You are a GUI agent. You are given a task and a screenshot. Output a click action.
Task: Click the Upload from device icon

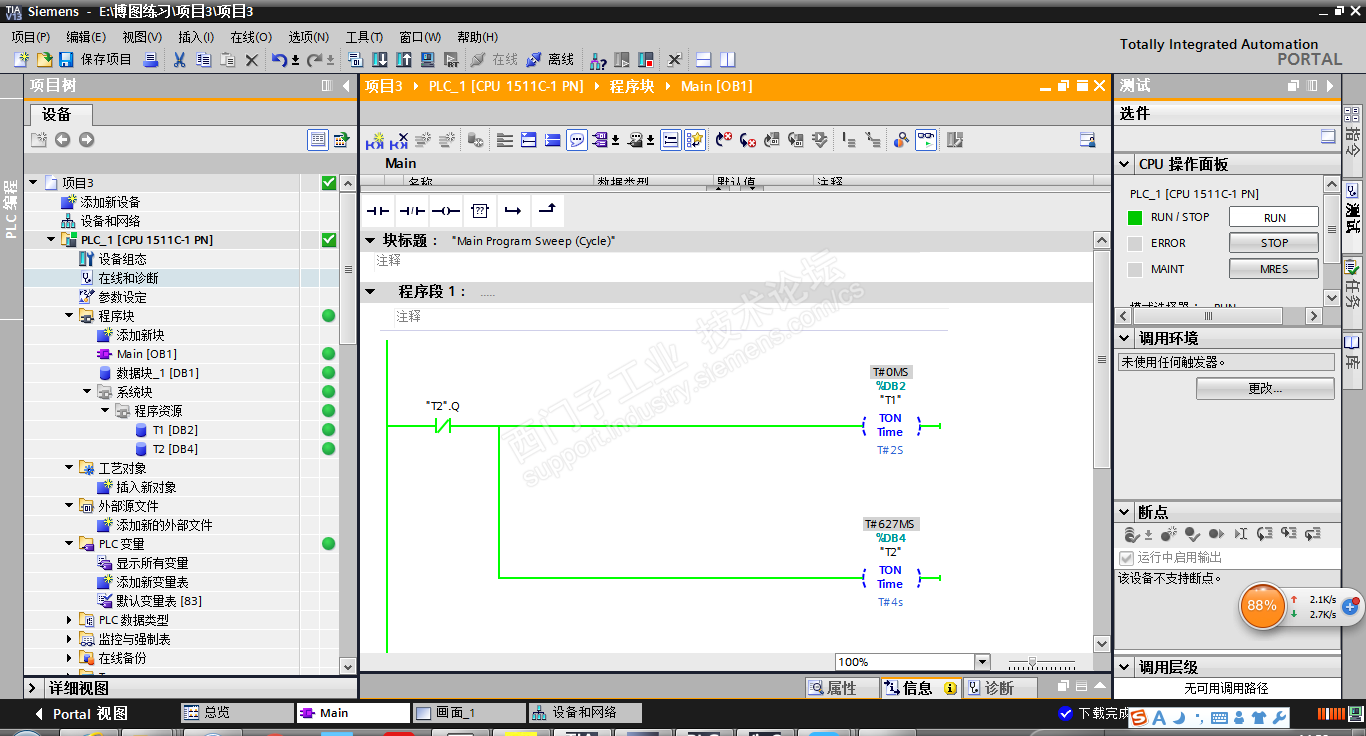pos(404,60)
